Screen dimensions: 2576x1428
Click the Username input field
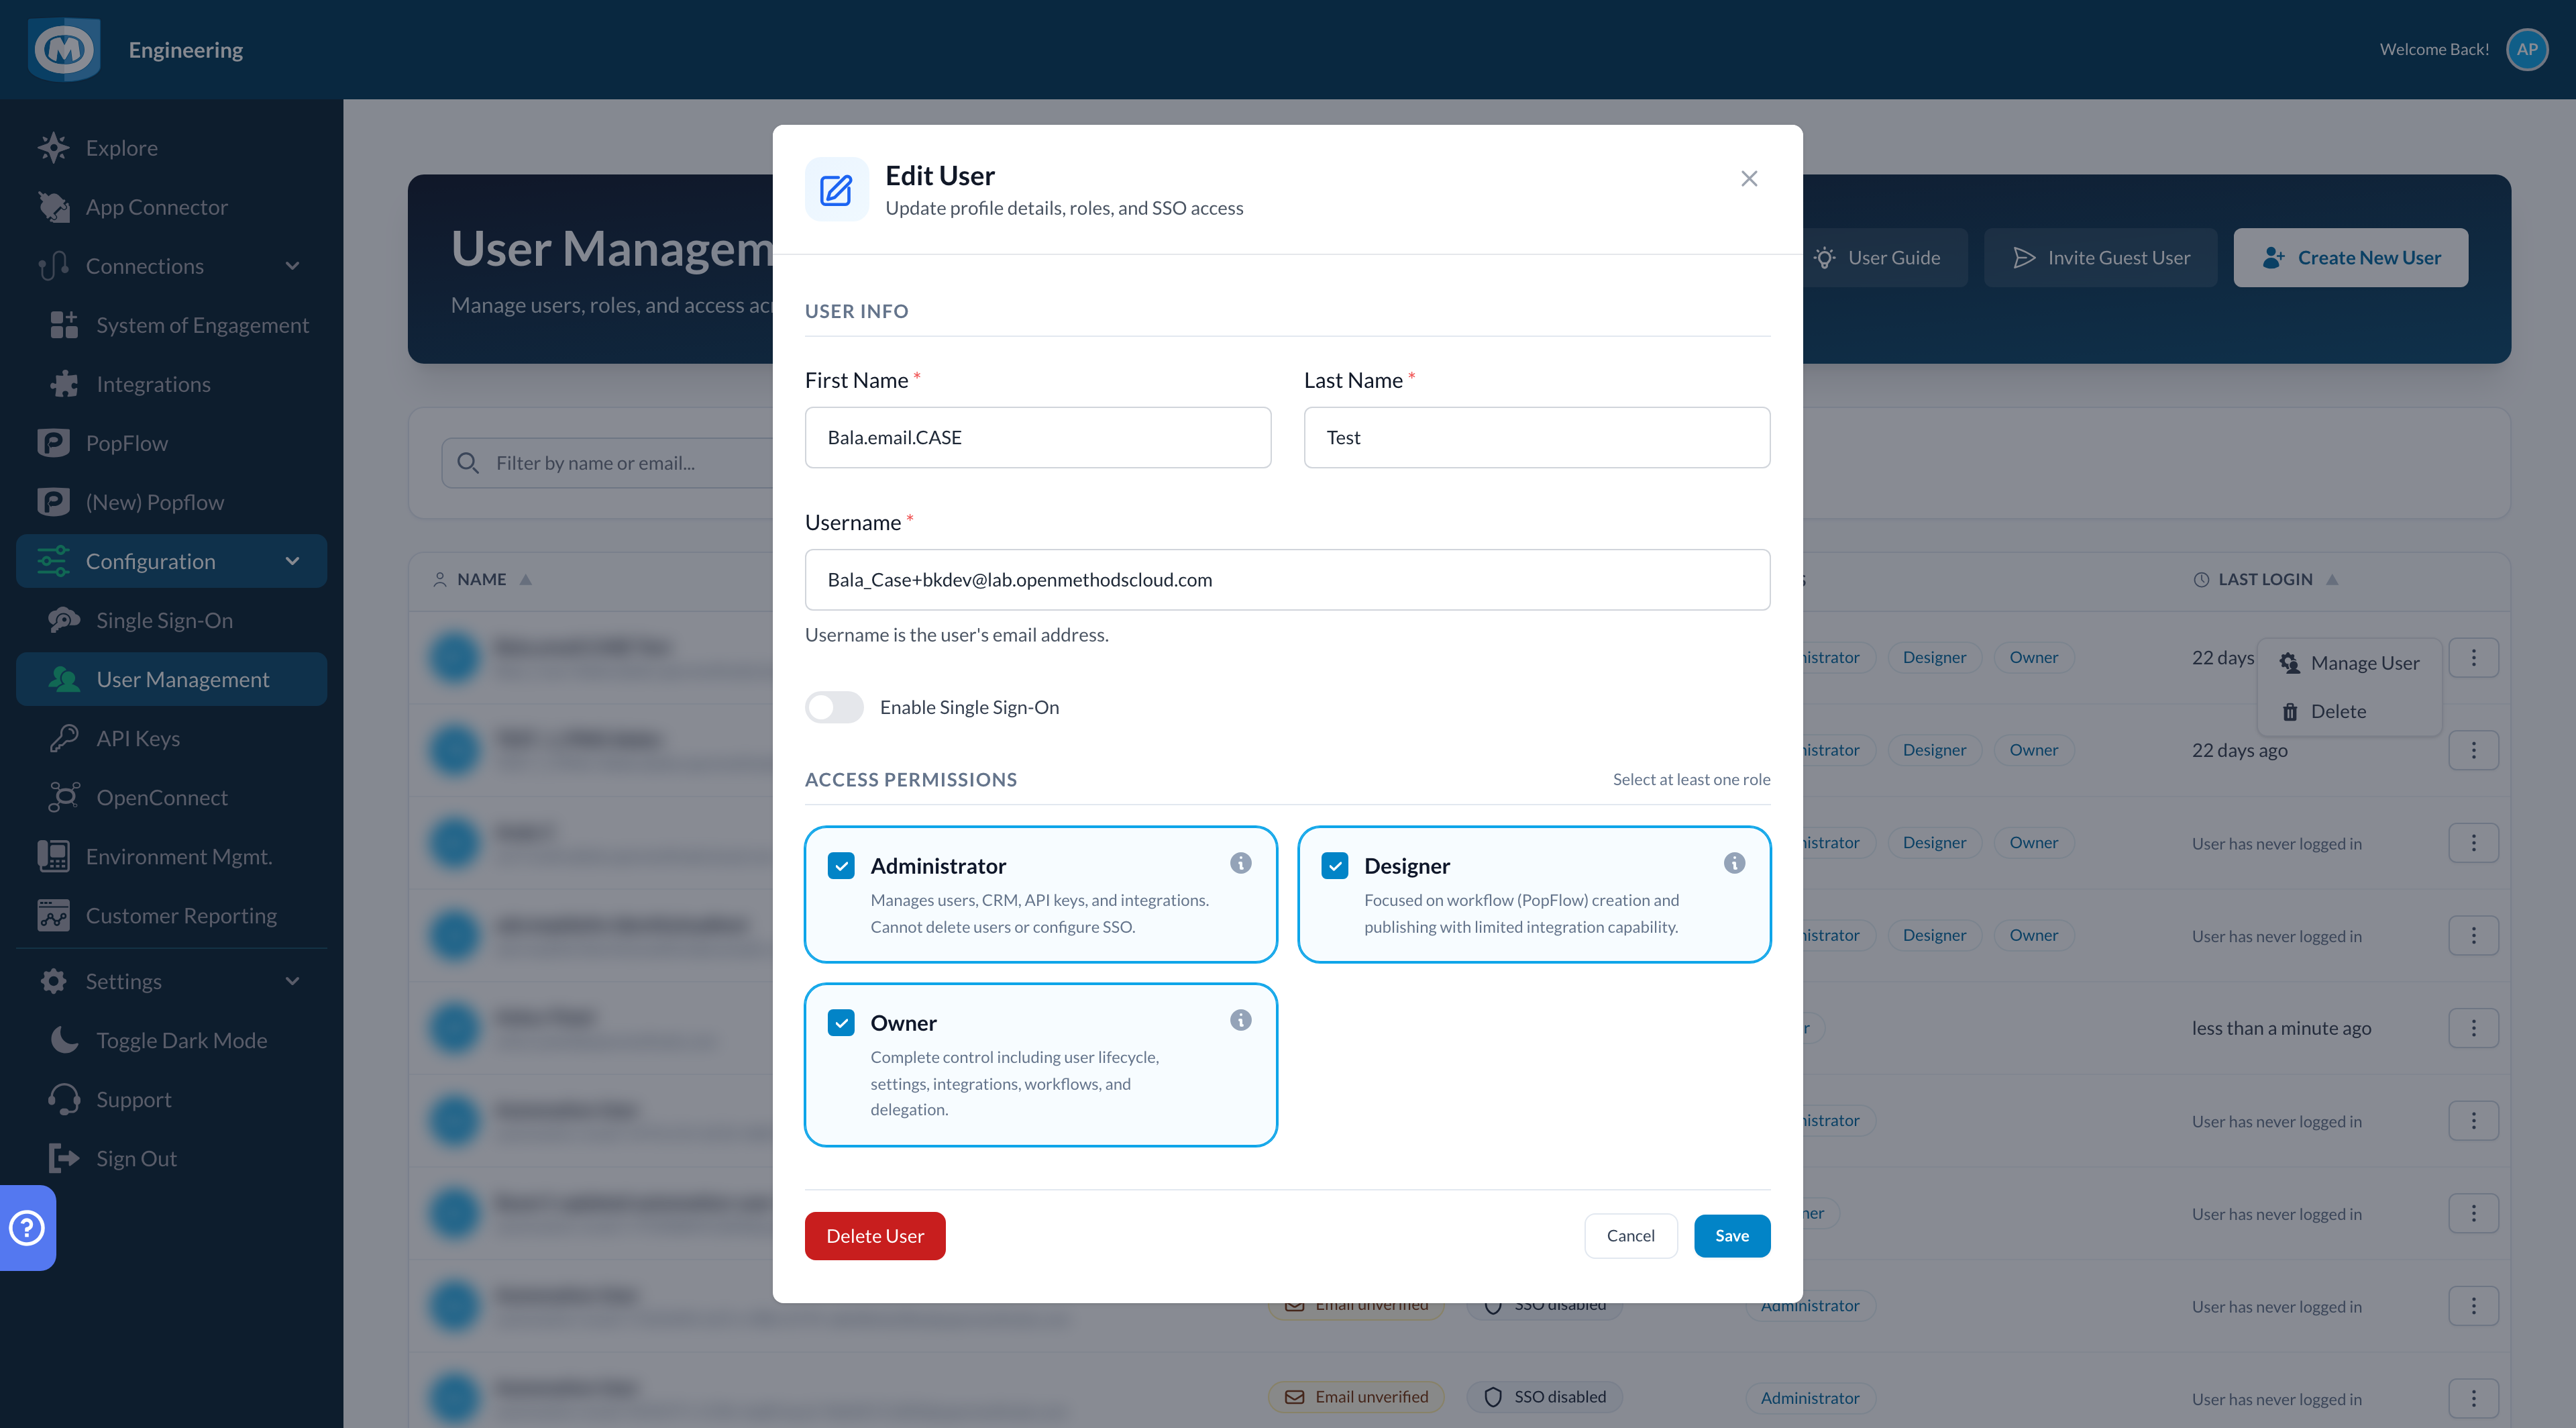pos(1287,580)
